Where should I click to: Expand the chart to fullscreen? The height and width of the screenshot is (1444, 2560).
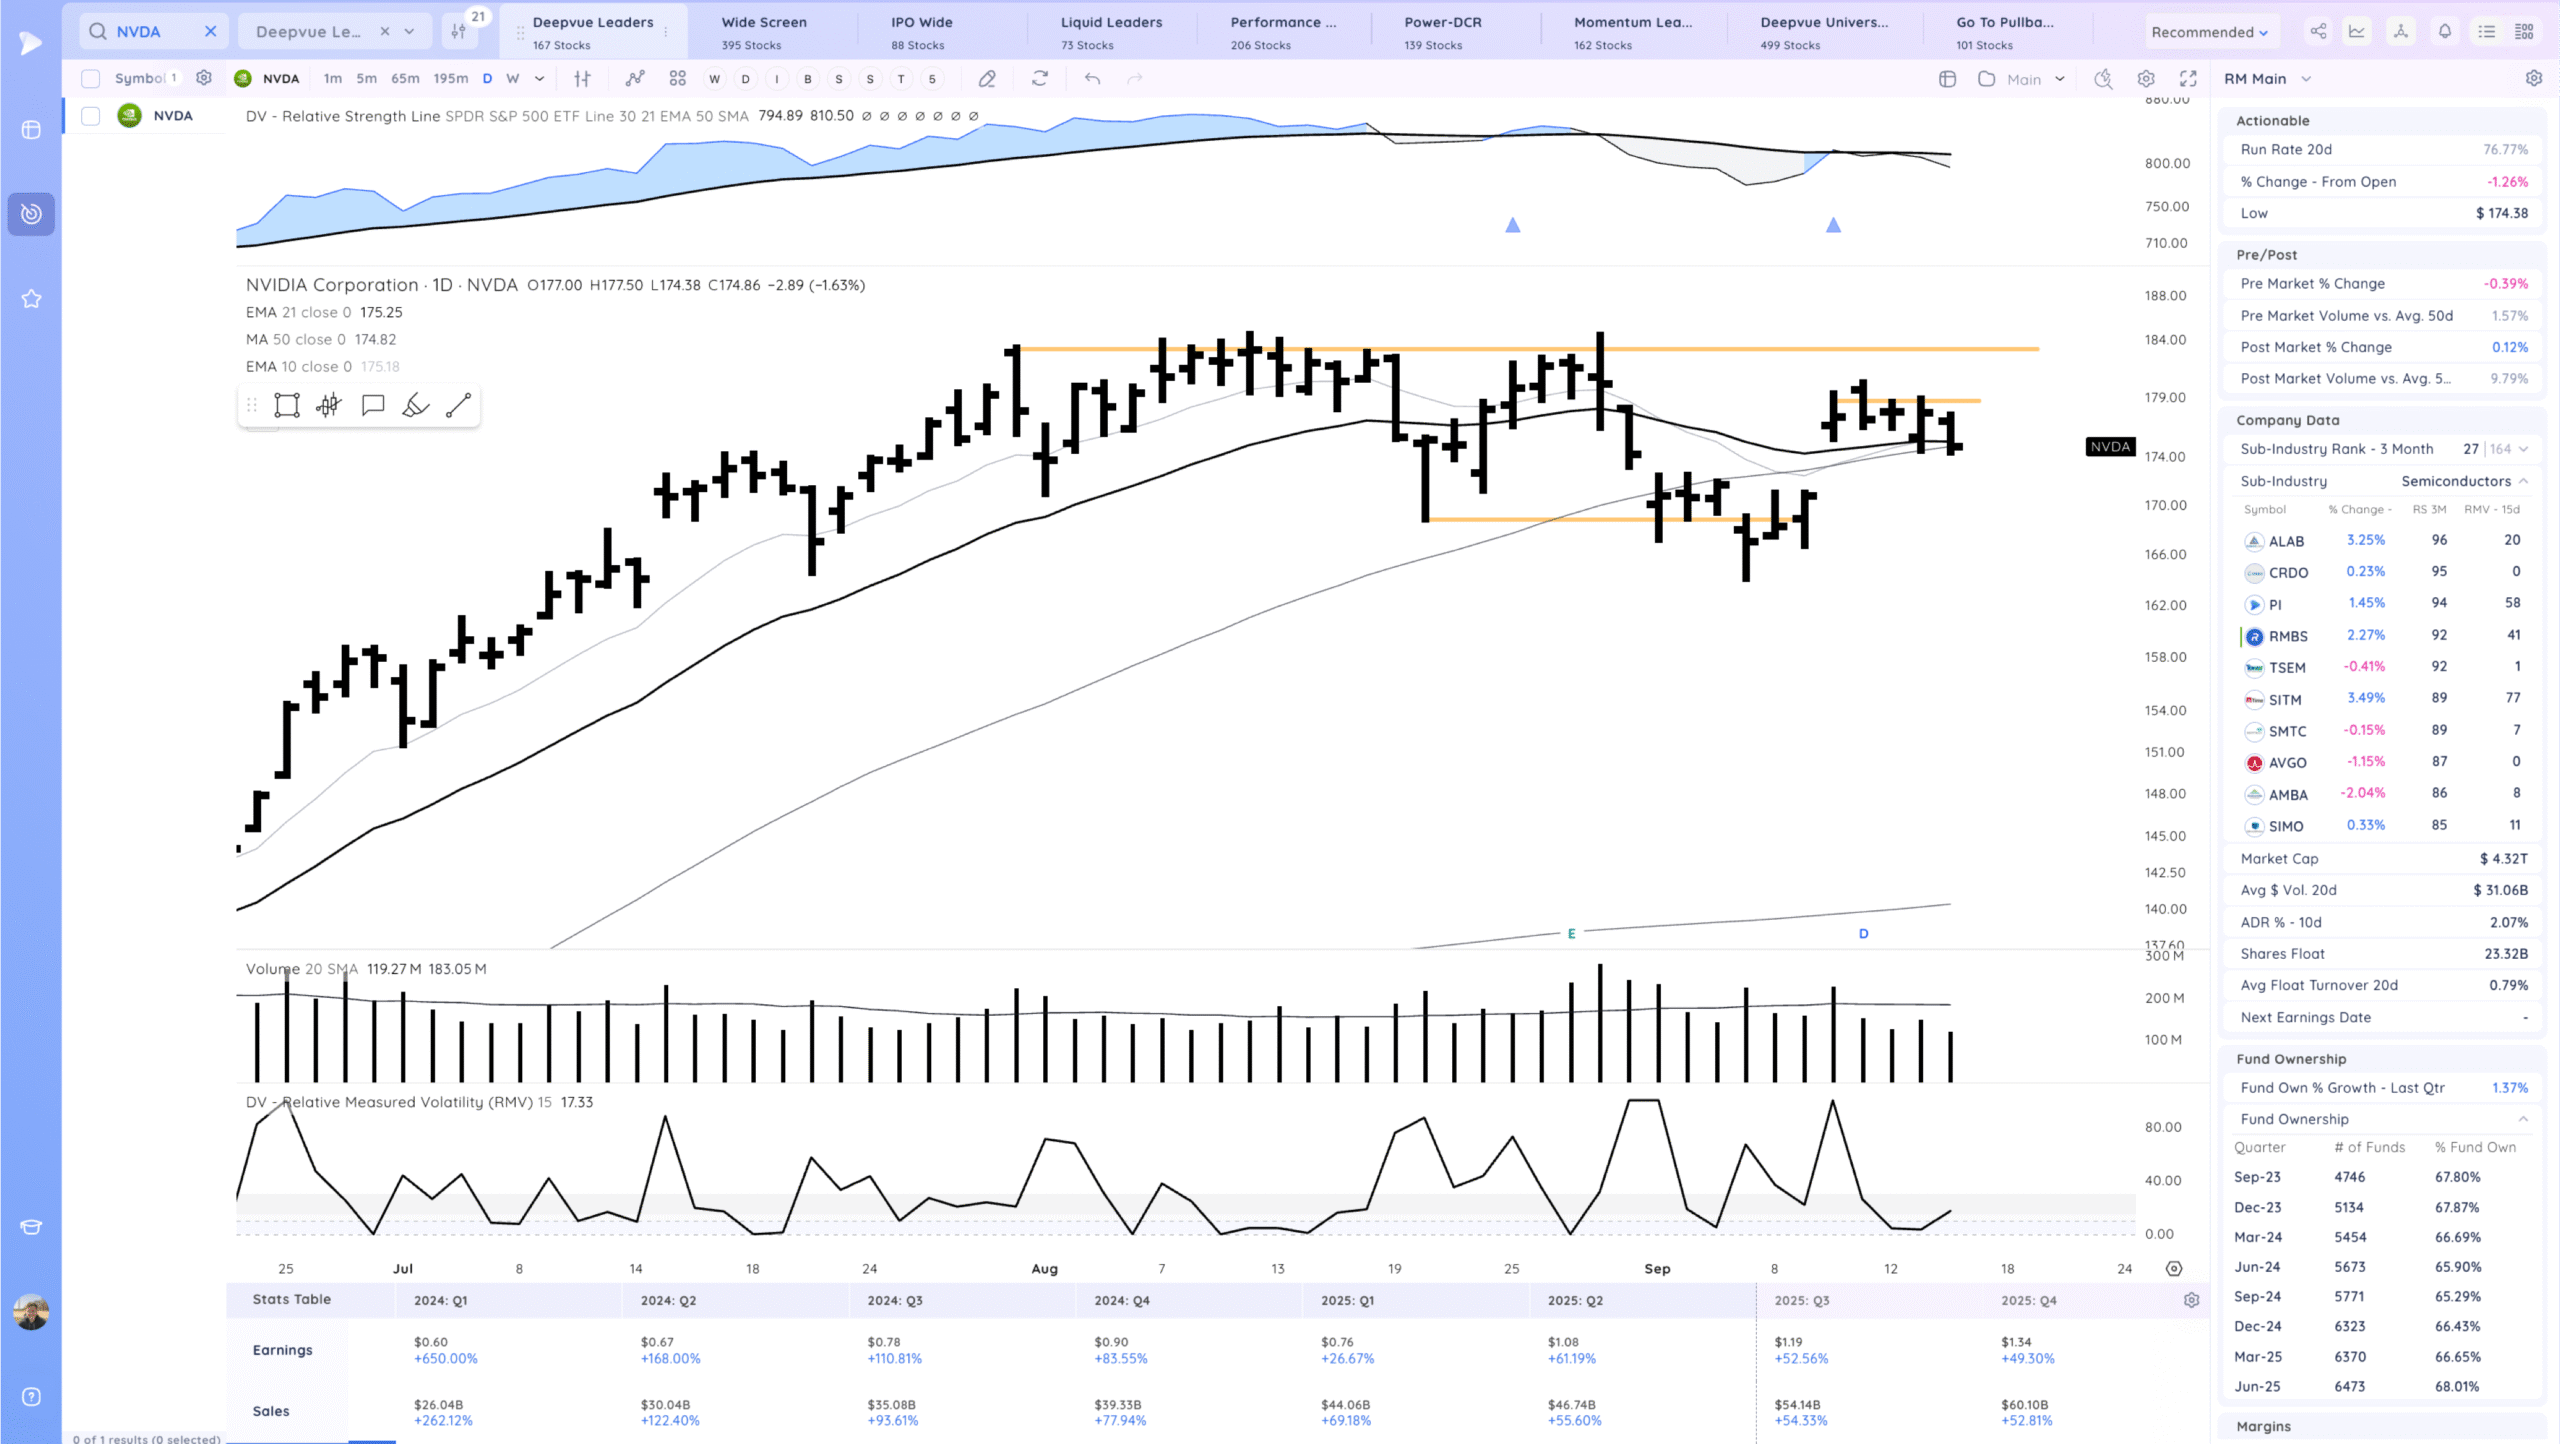click(x=2188, y=78)
